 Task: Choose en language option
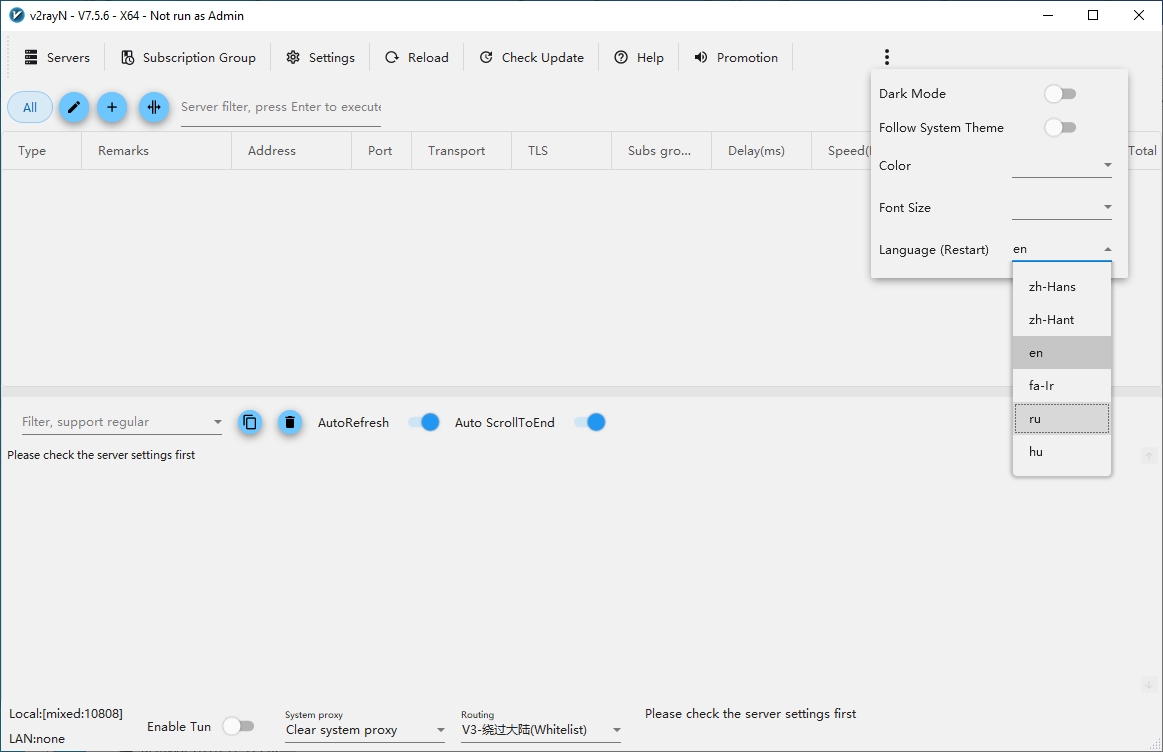point(1062,353)
